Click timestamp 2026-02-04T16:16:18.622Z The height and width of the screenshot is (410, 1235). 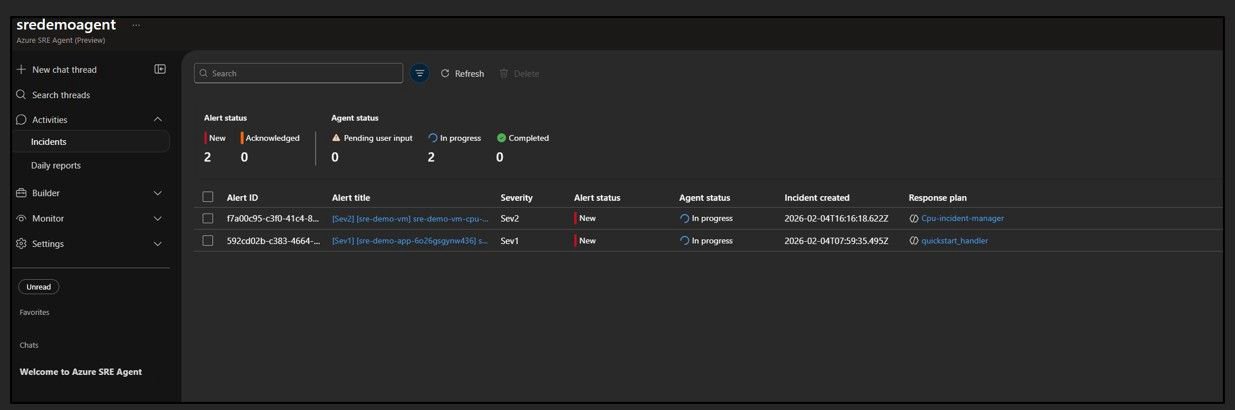tap(835, 218)
